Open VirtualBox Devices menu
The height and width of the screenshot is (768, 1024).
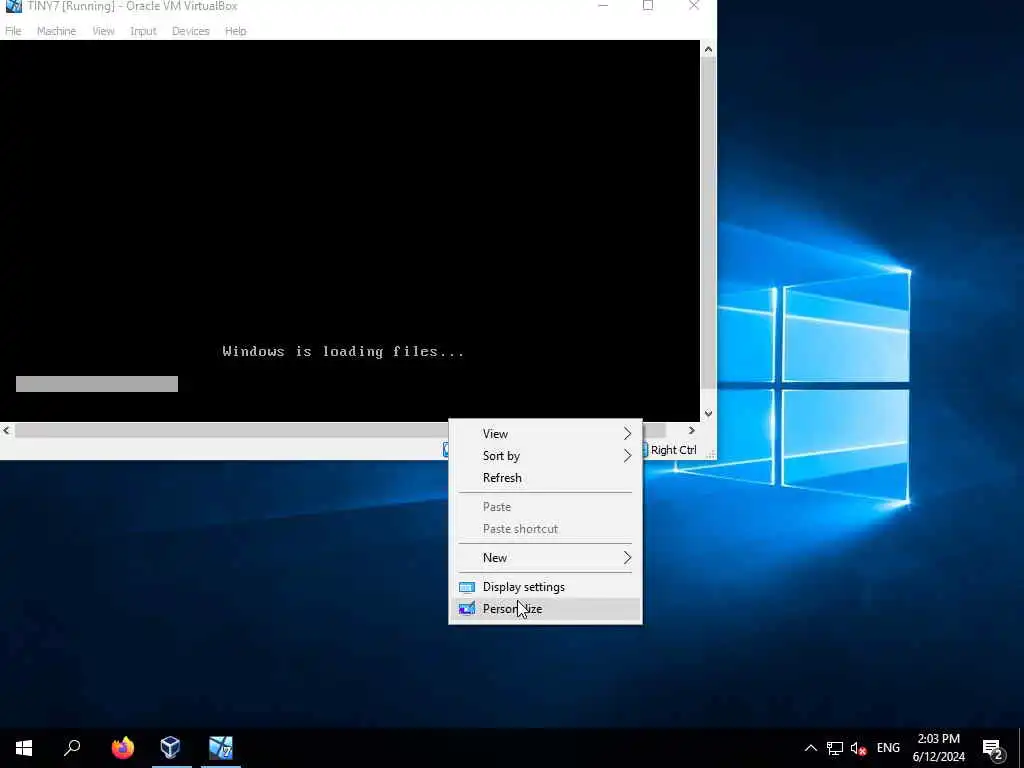pos(191,31)
